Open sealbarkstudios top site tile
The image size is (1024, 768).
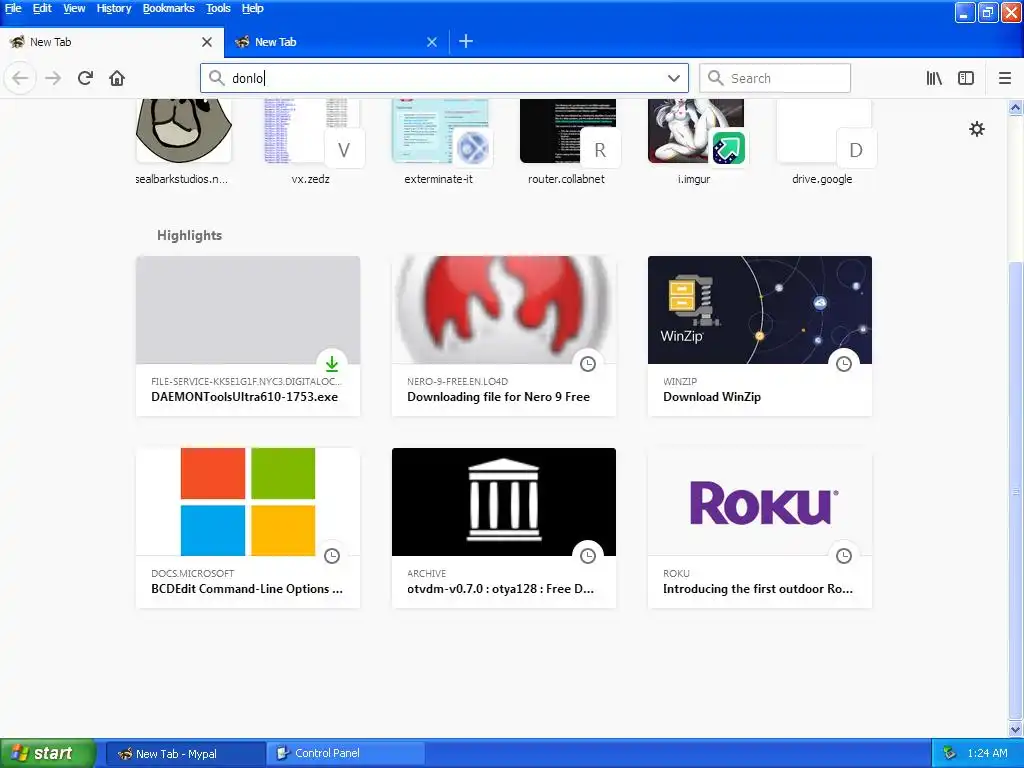coord(184,142)
